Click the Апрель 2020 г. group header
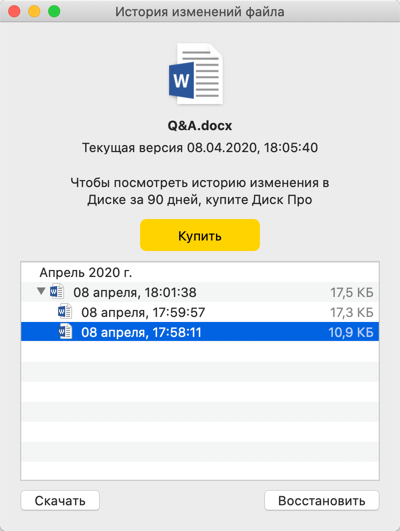This screenshot has height=531, width=400. click(86, 272)
